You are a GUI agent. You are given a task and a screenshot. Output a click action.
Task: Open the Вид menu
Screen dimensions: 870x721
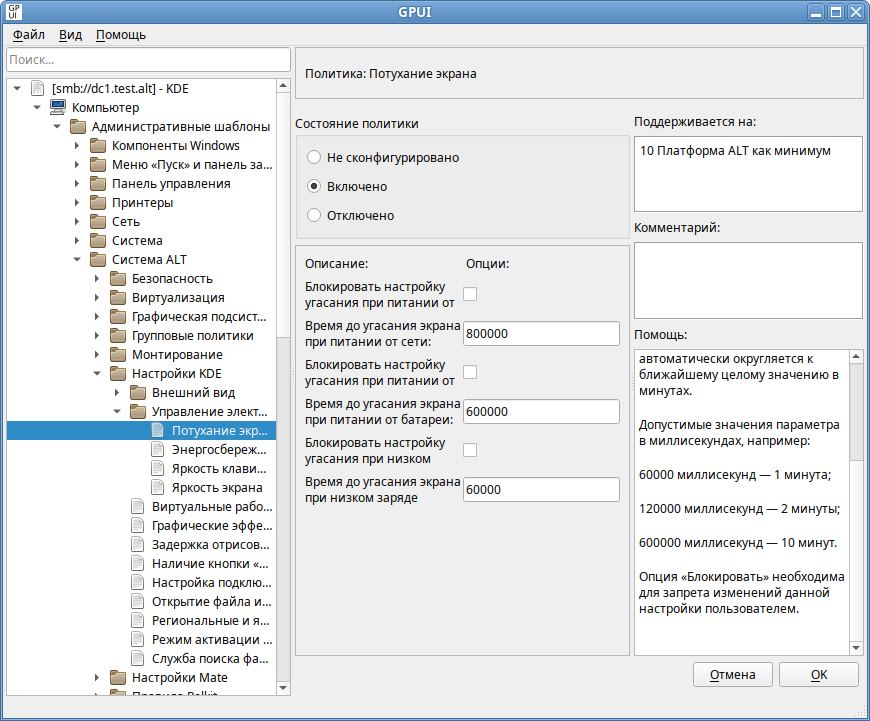[x=70, y=34]
